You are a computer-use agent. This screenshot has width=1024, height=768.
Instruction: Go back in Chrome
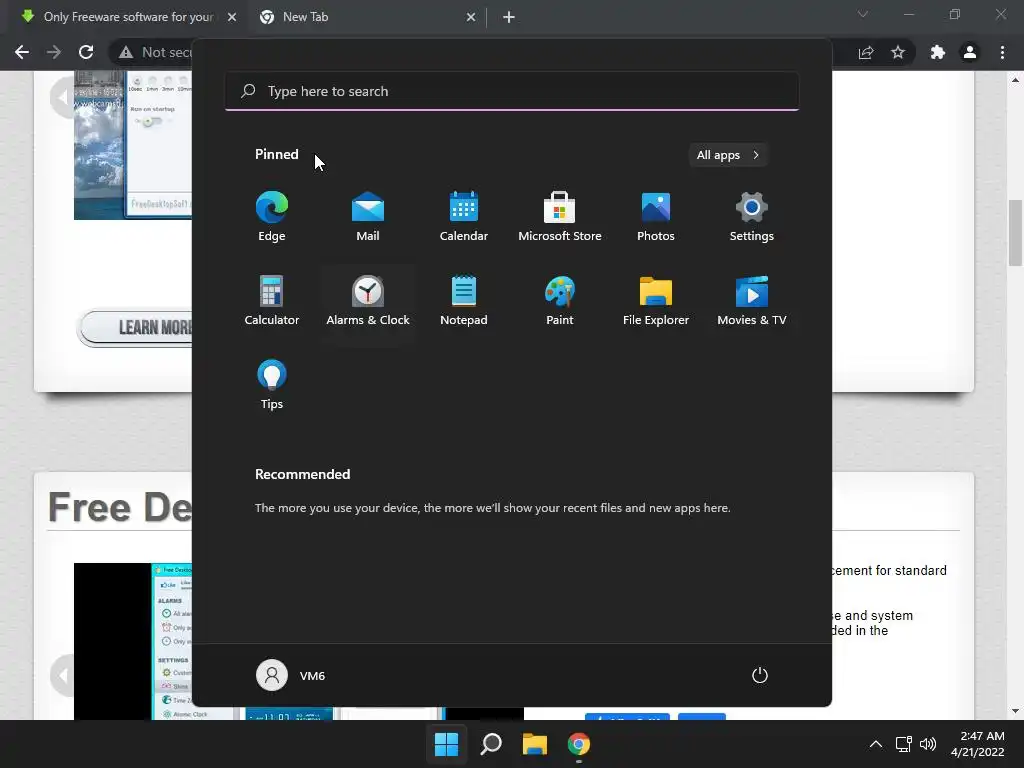(22, 52)
